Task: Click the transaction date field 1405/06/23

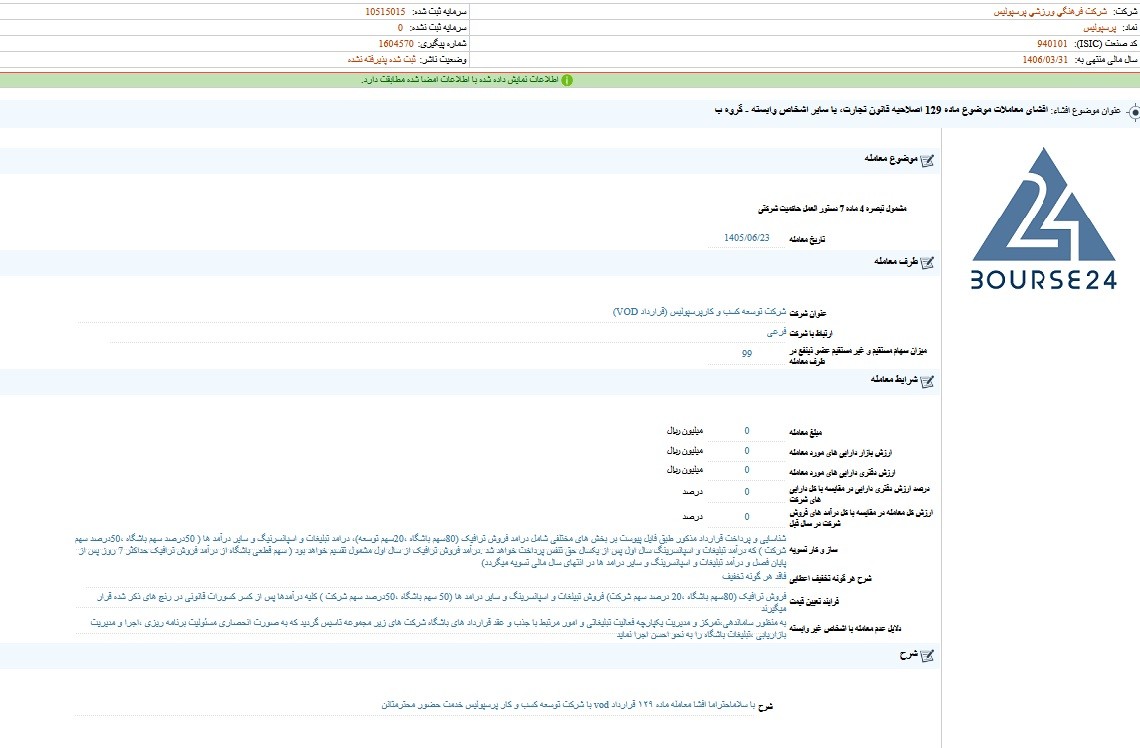Action: (747, 238)
